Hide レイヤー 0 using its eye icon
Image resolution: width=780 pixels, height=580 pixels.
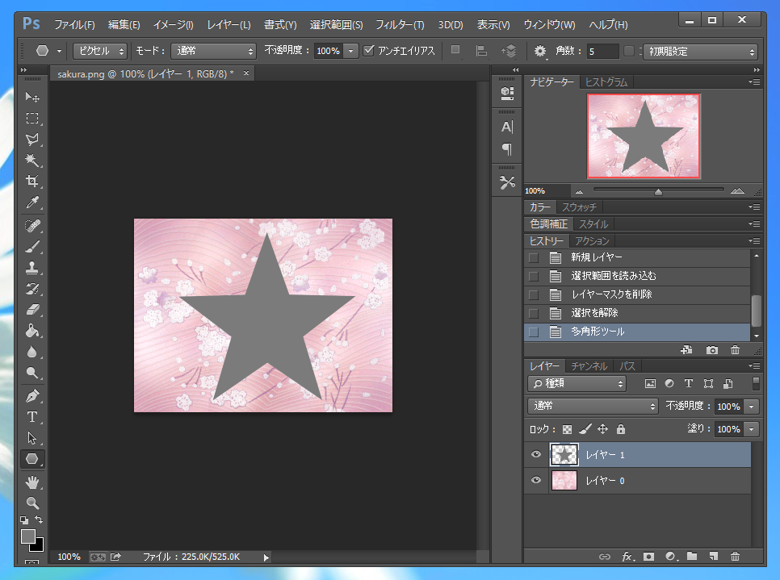click(x=536, y=481)
